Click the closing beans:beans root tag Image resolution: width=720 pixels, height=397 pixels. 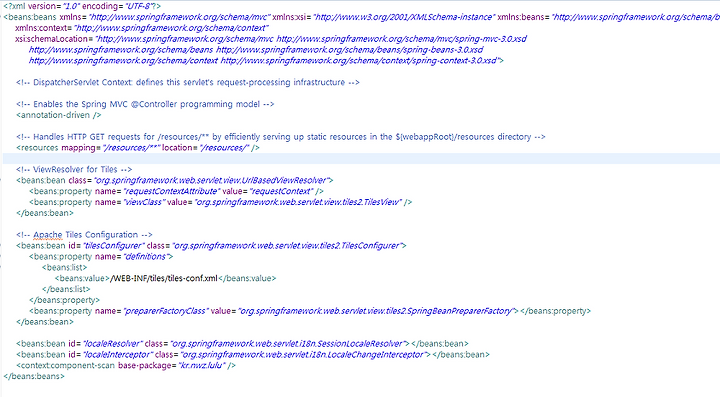pos(34,376)
